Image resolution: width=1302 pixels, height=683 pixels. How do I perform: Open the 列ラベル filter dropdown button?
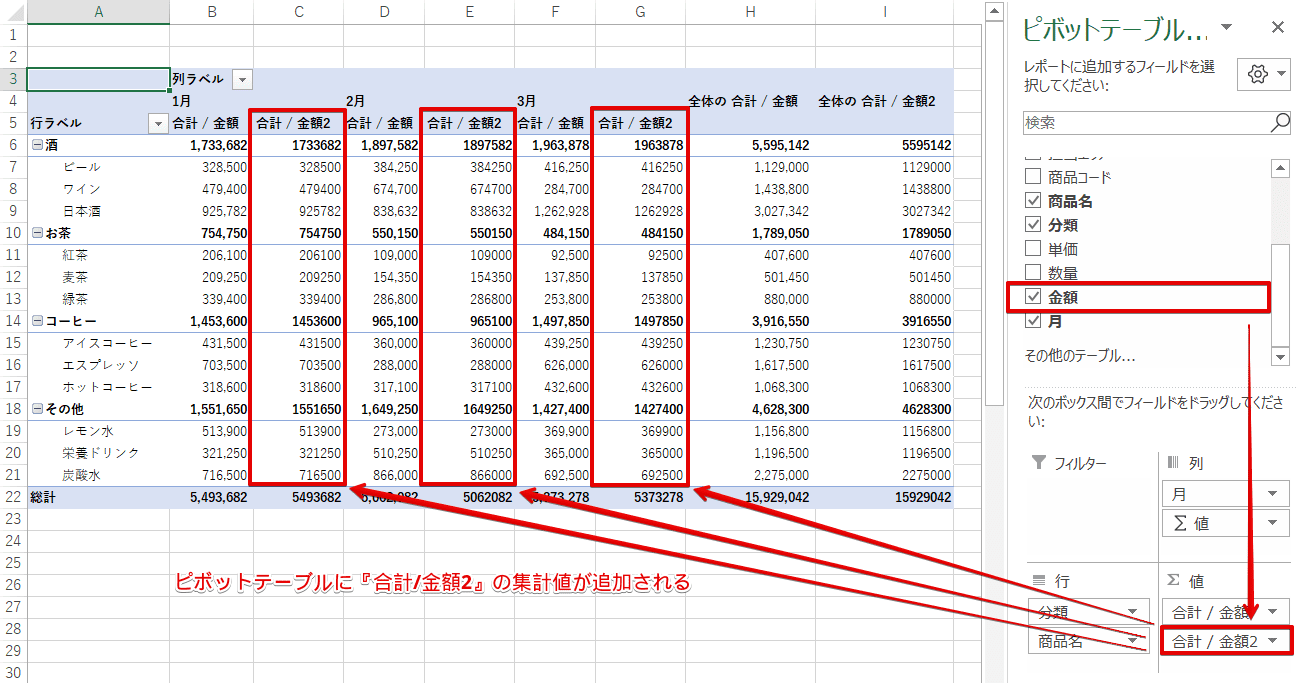[242, 79]
